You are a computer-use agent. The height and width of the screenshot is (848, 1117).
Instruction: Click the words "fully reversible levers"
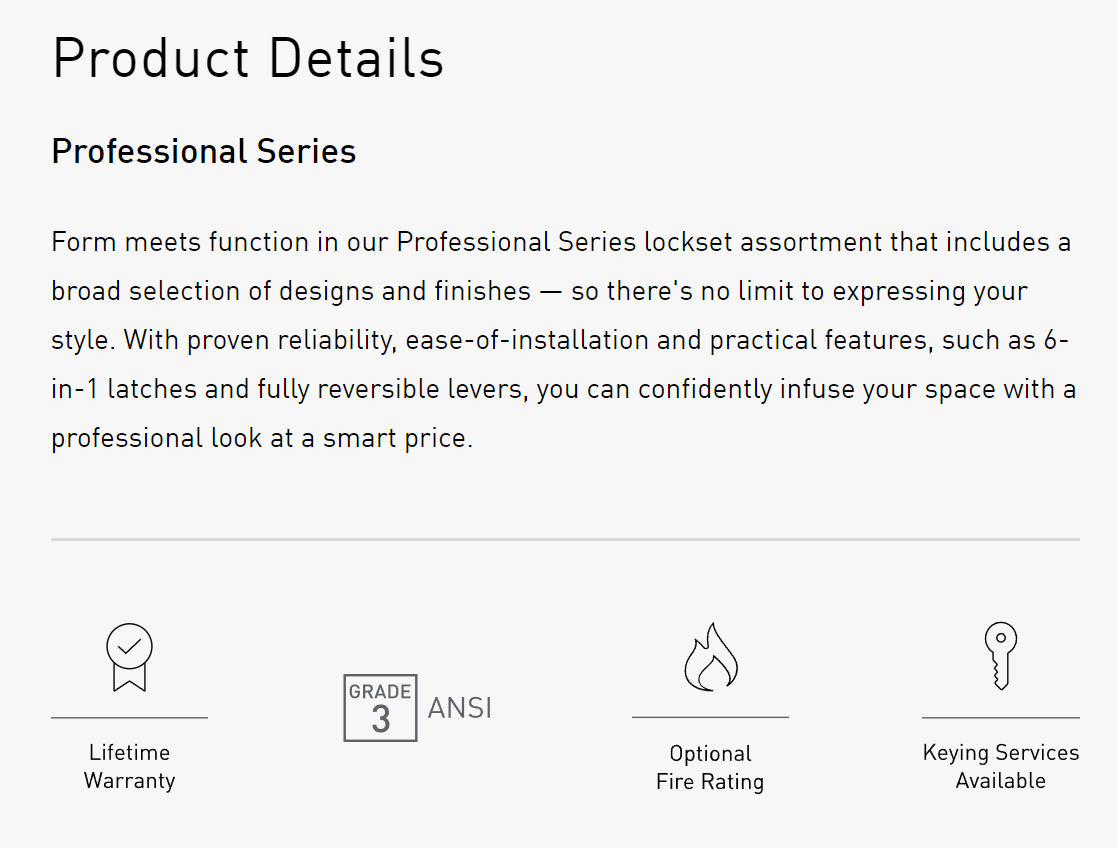[x=391, y=389]
